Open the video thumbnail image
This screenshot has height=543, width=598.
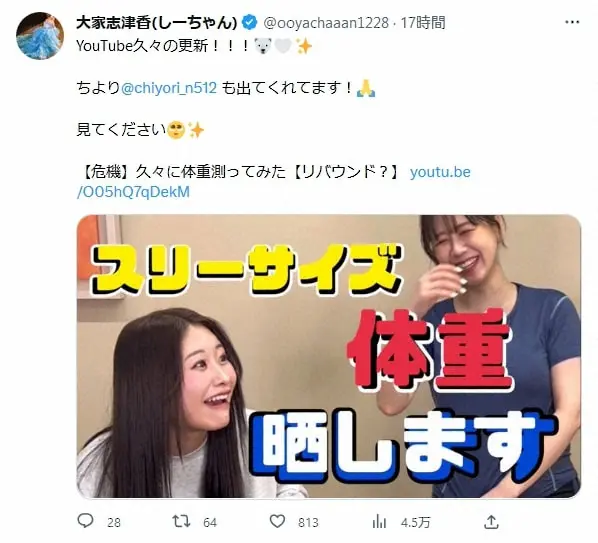click(x=329, y=356)
